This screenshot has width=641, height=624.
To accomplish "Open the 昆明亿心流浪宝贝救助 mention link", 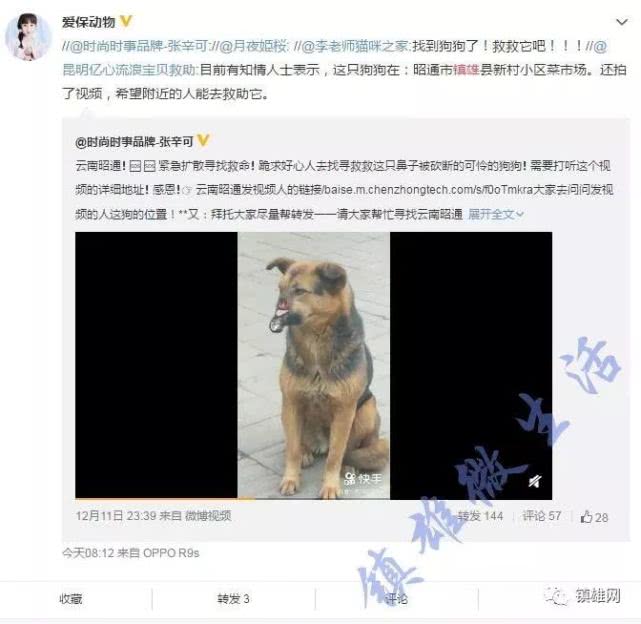I will (x=131, y=70).
